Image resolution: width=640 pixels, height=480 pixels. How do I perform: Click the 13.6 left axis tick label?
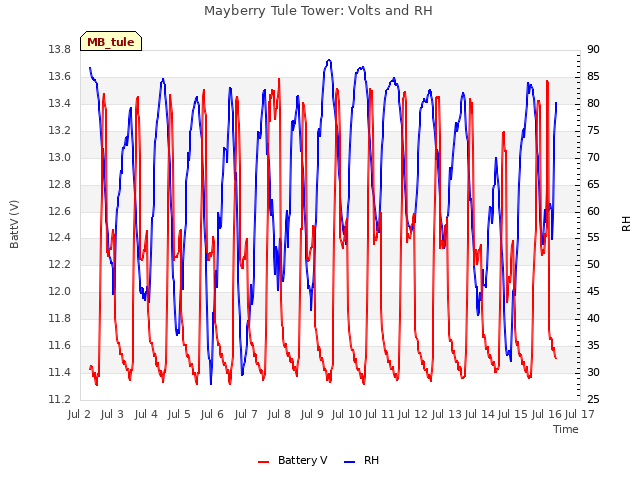tap(59, 76)
